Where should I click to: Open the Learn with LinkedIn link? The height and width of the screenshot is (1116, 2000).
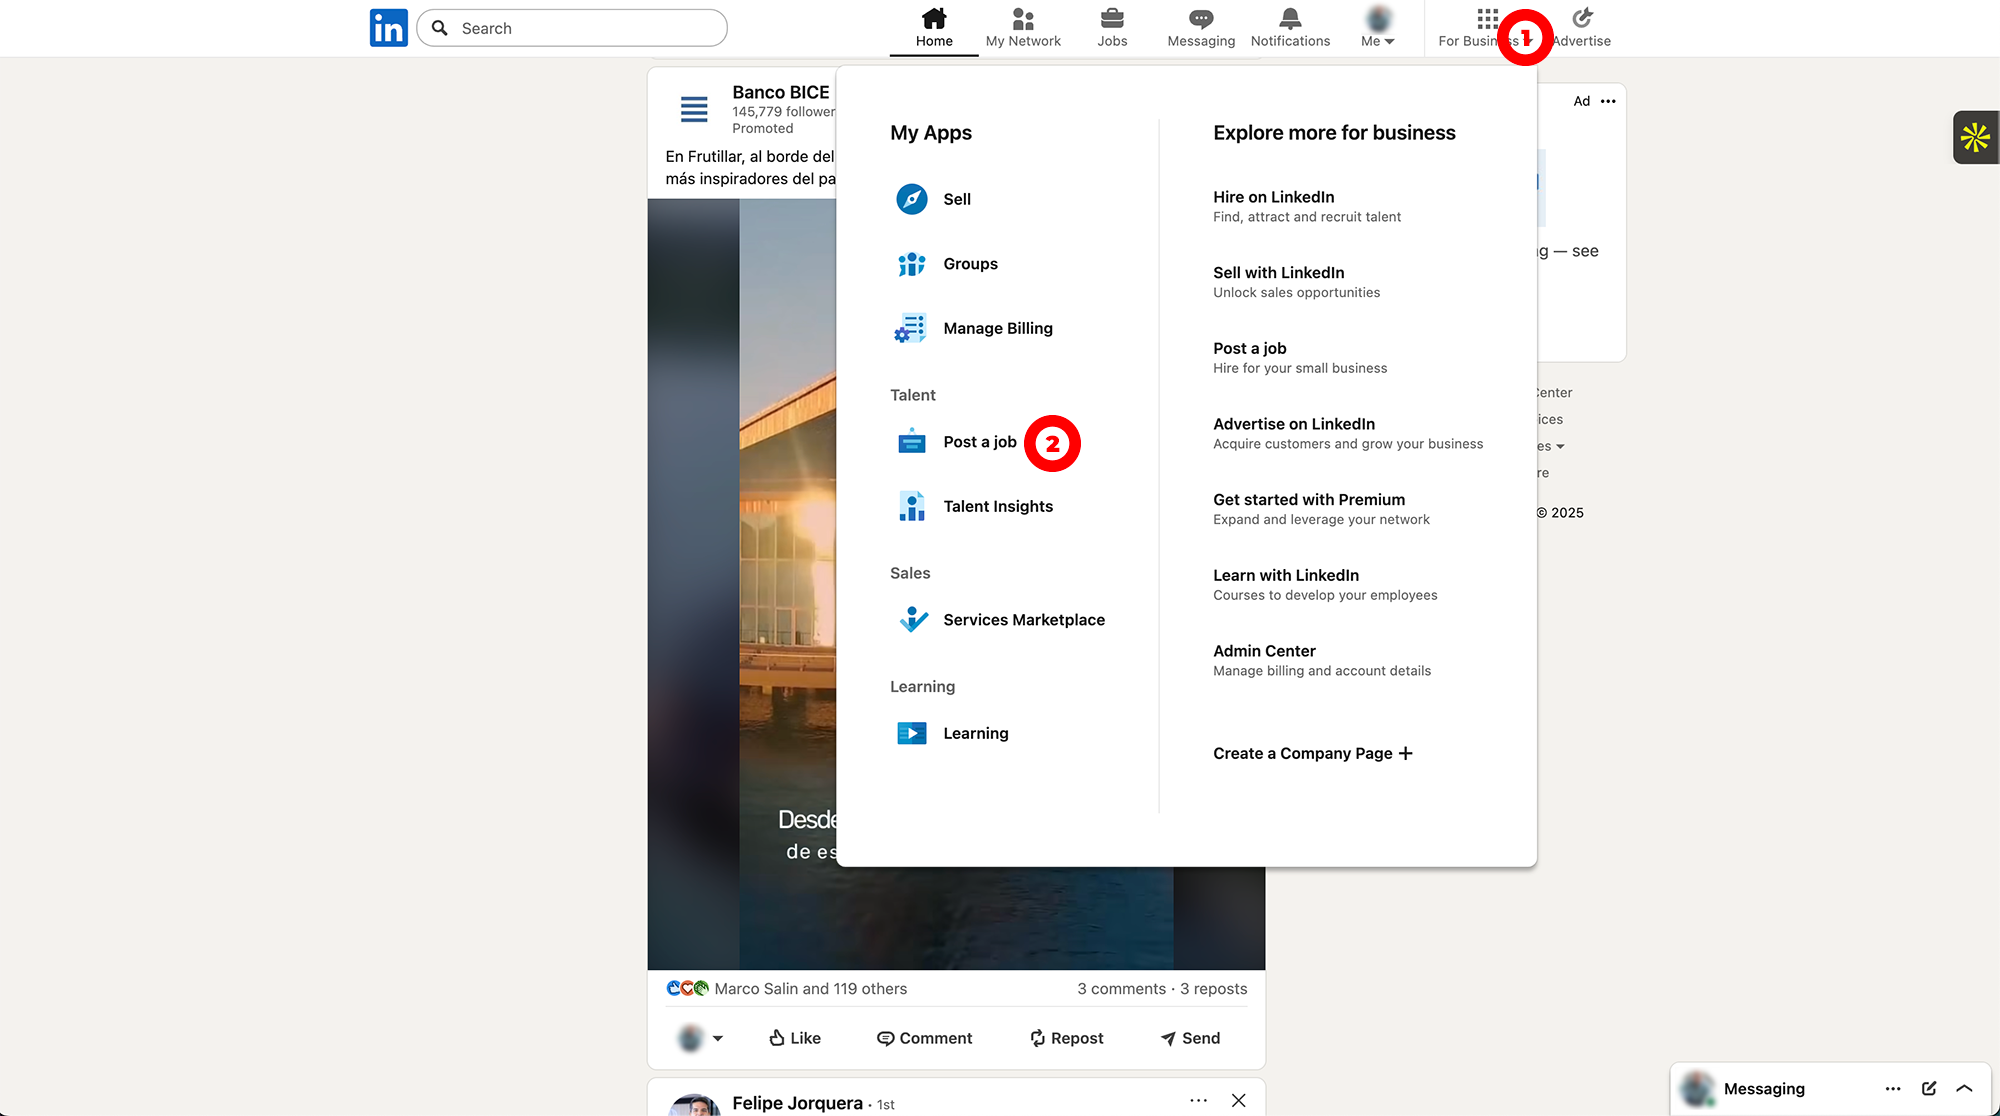click(1285, 575)
